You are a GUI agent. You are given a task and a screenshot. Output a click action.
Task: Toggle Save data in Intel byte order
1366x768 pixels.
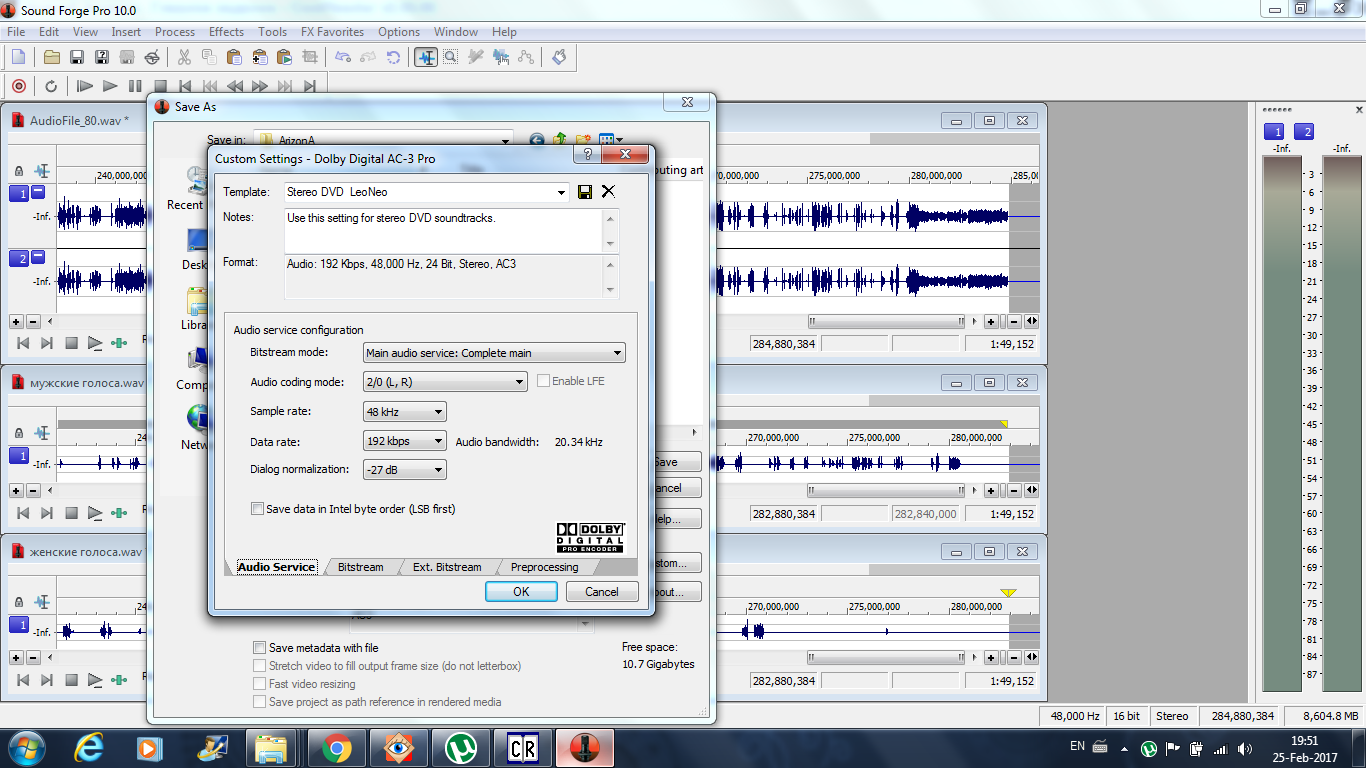[x=258, y=509]
